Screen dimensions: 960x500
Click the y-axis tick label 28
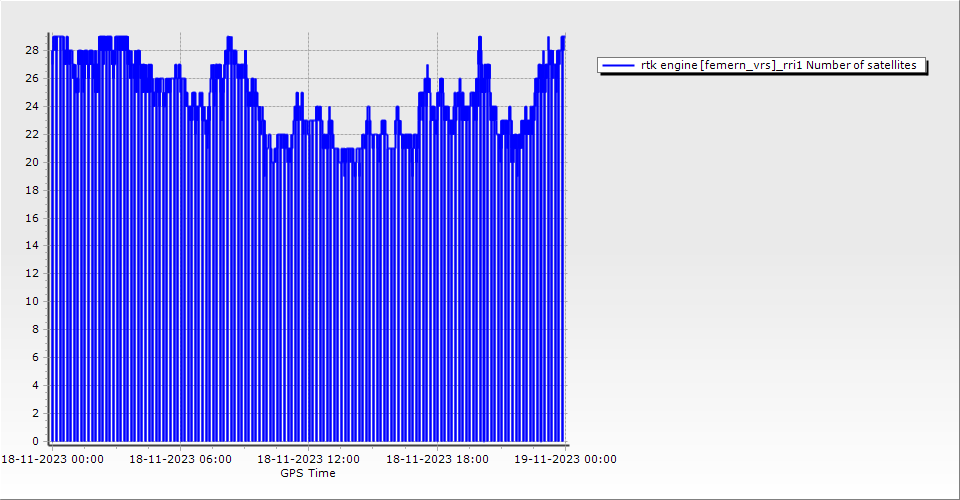click(32, 50)
